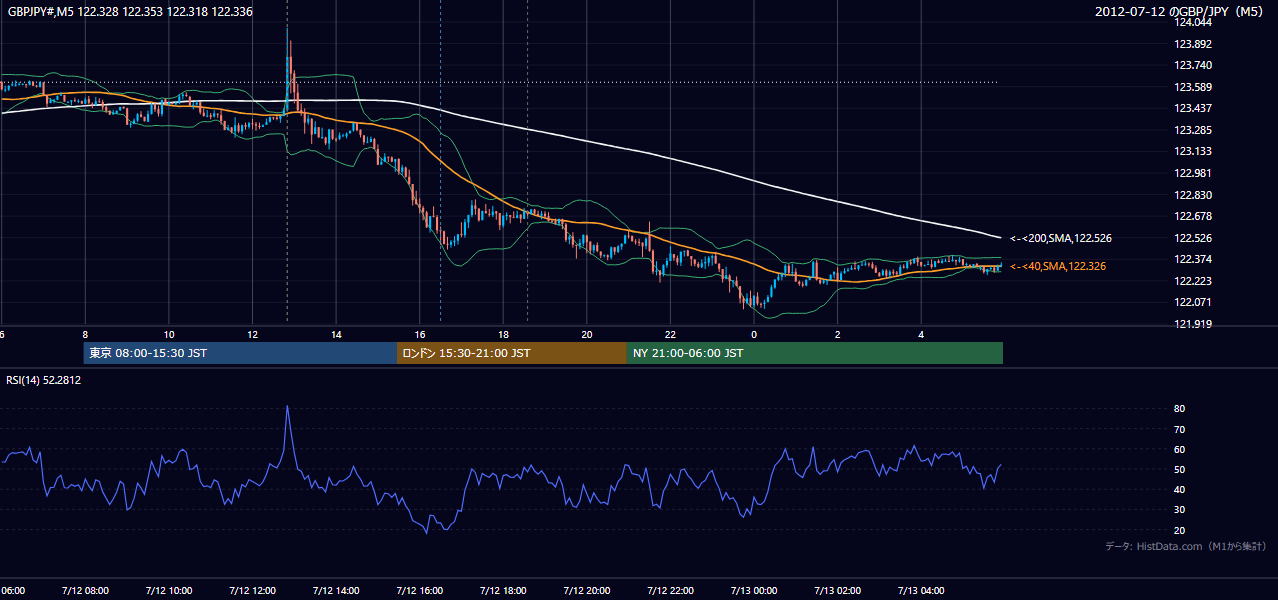Click hour 22 on the chart time axis
The height and width of the screenshot is (600, 1278).
(x=670, y=334)
